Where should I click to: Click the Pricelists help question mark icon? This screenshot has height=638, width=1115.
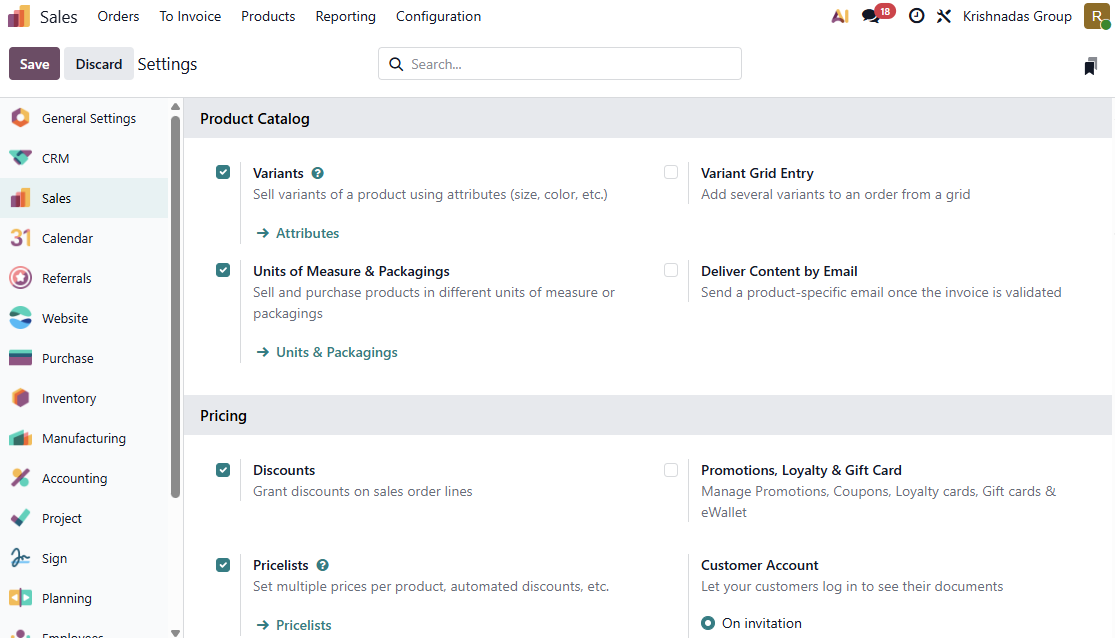pyautogui.click(x=323, y=565)
